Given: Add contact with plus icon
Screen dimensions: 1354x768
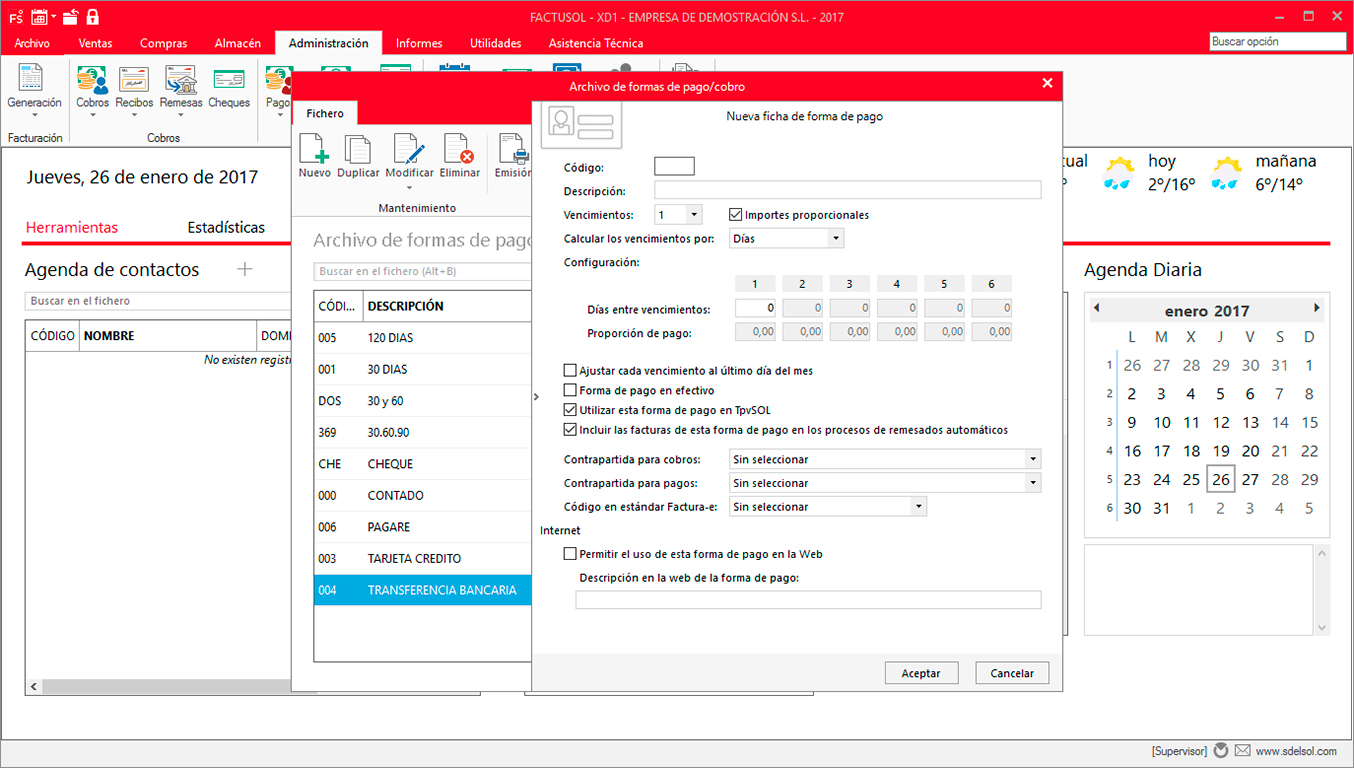Looking at the screenshot, I should click(245, 269).
